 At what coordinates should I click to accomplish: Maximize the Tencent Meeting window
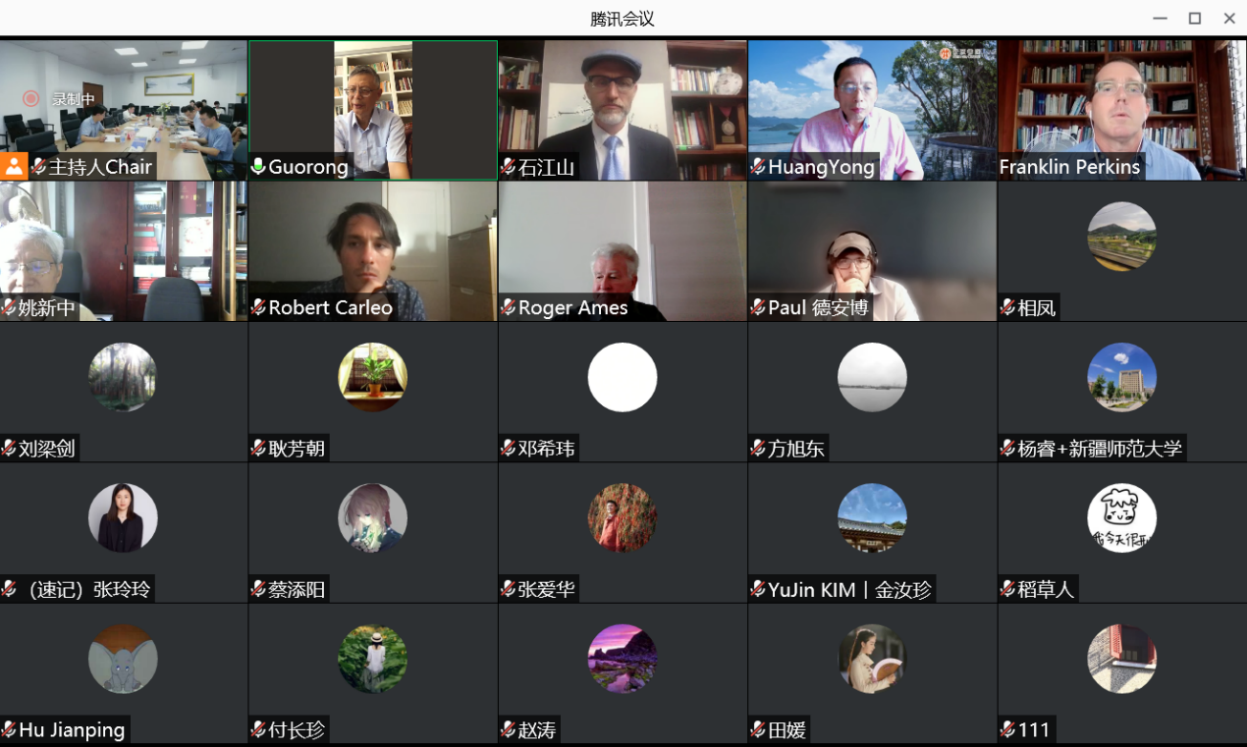point(1194,18)
